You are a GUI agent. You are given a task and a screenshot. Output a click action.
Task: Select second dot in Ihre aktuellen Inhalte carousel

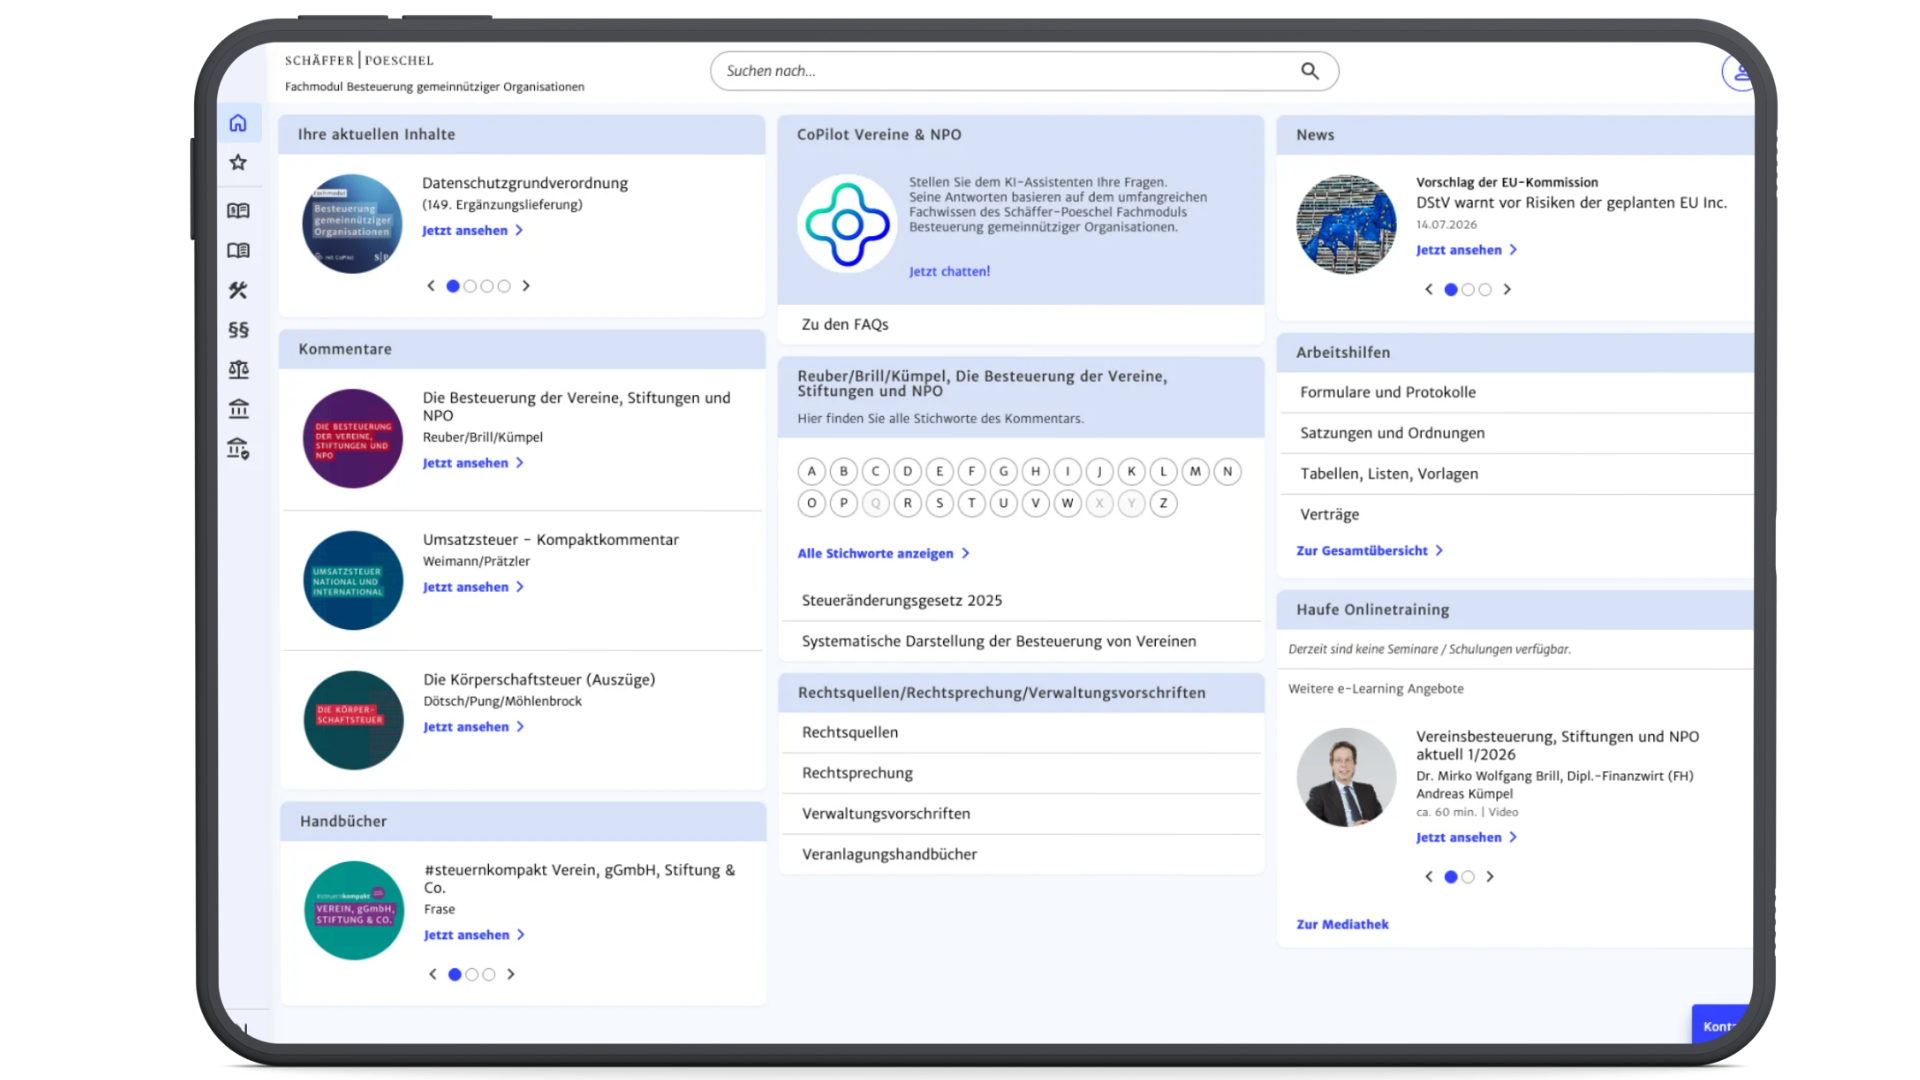[x=470, y=286]
